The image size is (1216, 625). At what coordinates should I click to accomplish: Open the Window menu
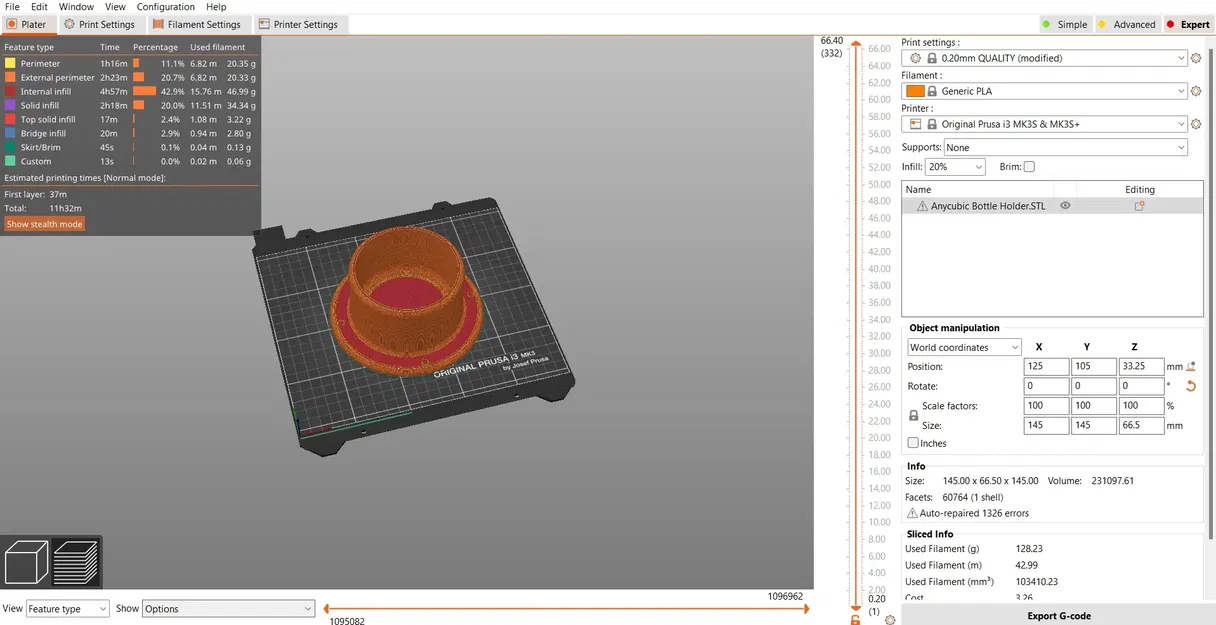click(76, 7)
